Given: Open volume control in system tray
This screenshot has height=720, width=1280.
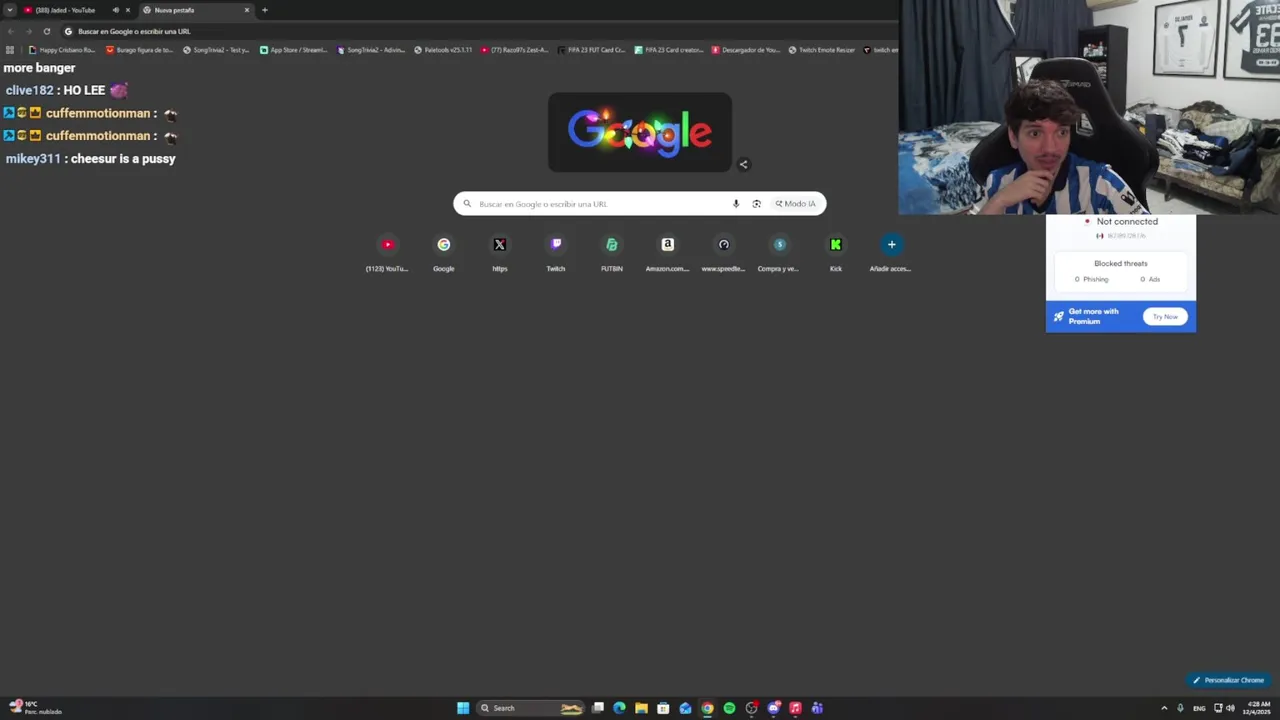Looking at the screenshot, I should point(1229,708).
